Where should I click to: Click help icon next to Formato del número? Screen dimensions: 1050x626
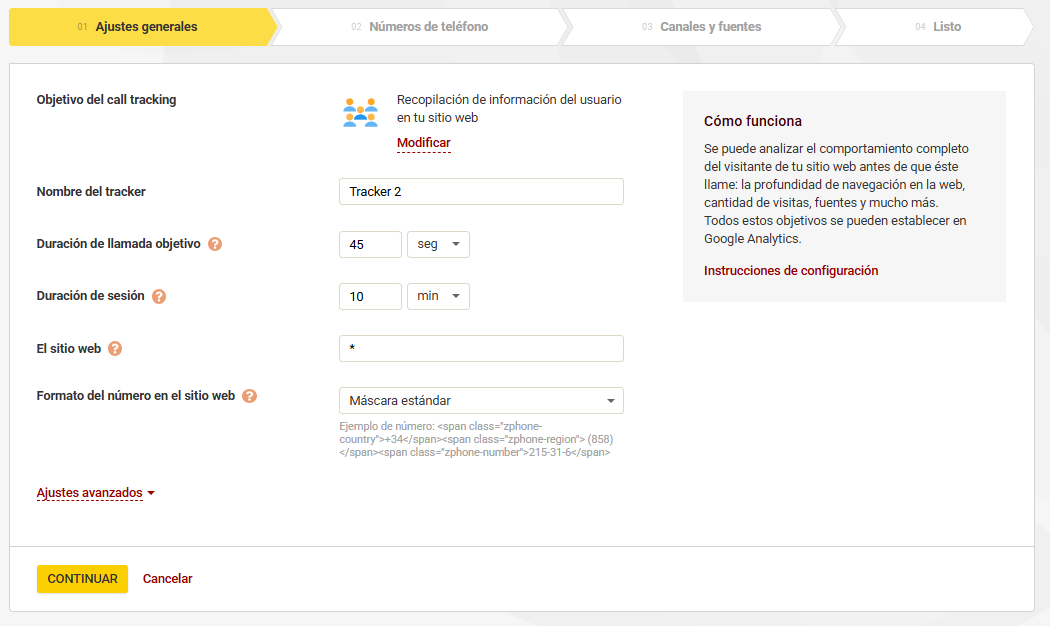pos(250,396)
